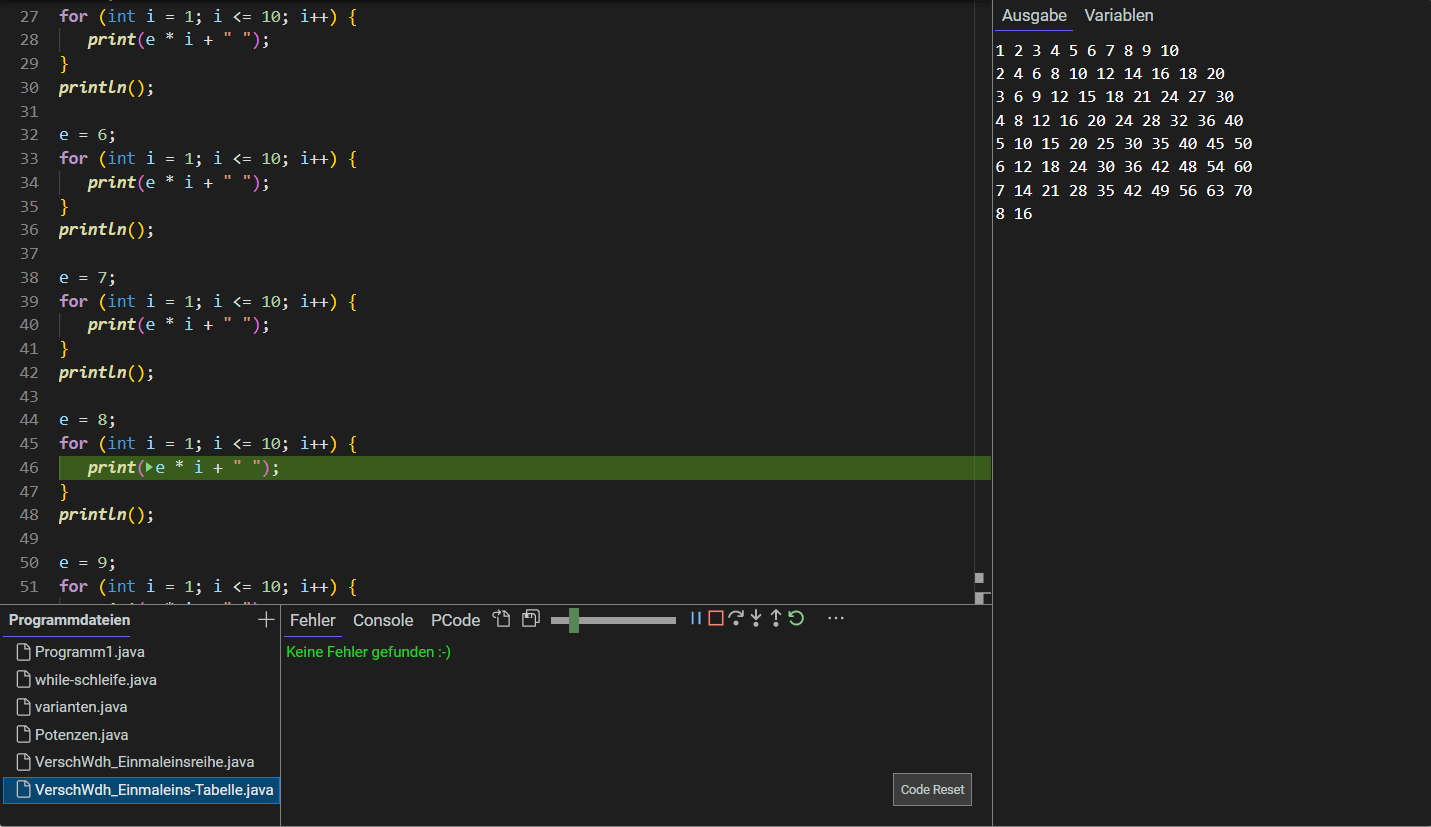Viewport: 1431px width, 827px height.
Task: Click the print statement on line 28
Action: point(179,40)
